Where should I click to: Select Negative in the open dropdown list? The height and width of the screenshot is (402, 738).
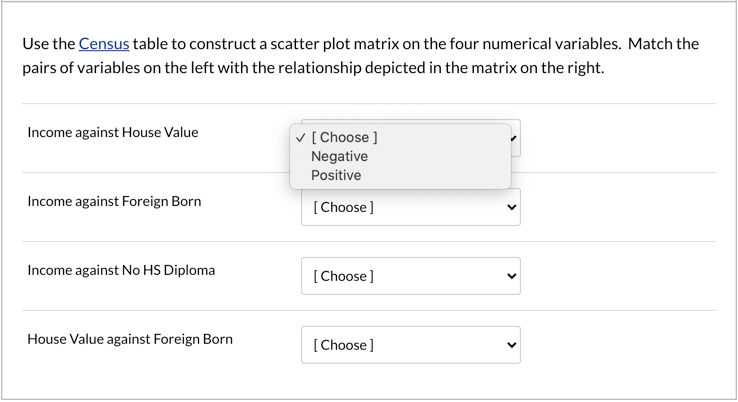tap(339, 156)
